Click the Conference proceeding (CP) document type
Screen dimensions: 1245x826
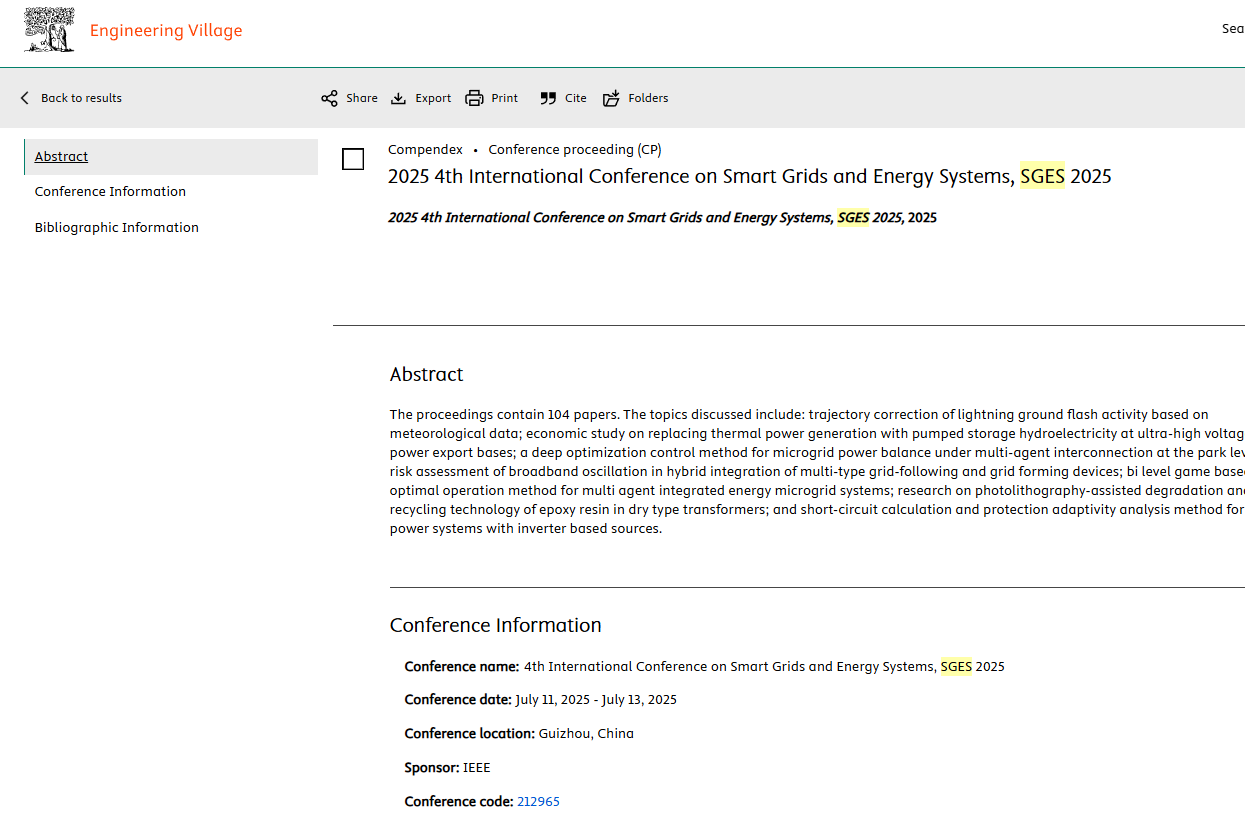tap(574, 150)
